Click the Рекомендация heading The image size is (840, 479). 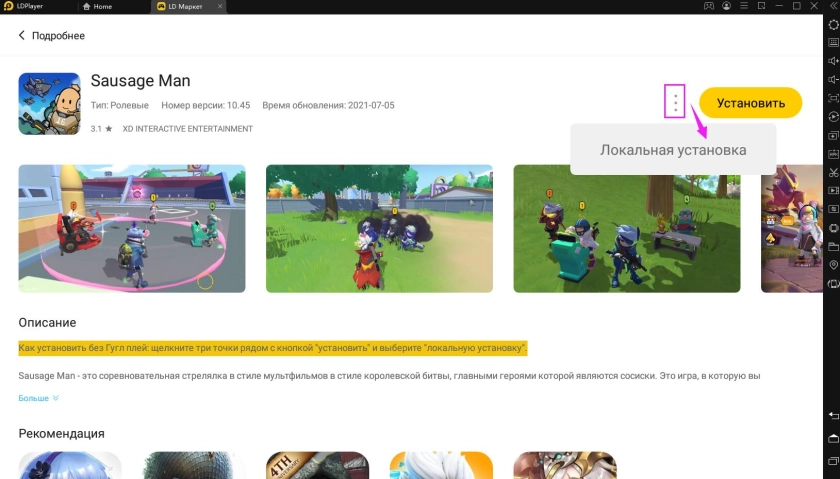(61, 433)
